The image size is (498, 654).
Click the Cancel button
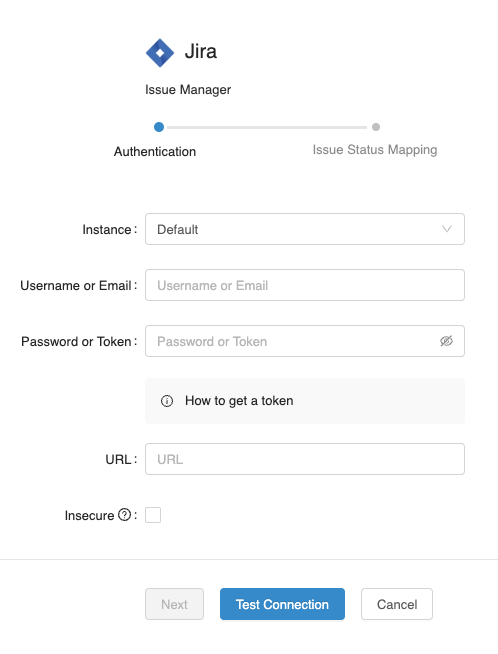[x=397, y=604]
